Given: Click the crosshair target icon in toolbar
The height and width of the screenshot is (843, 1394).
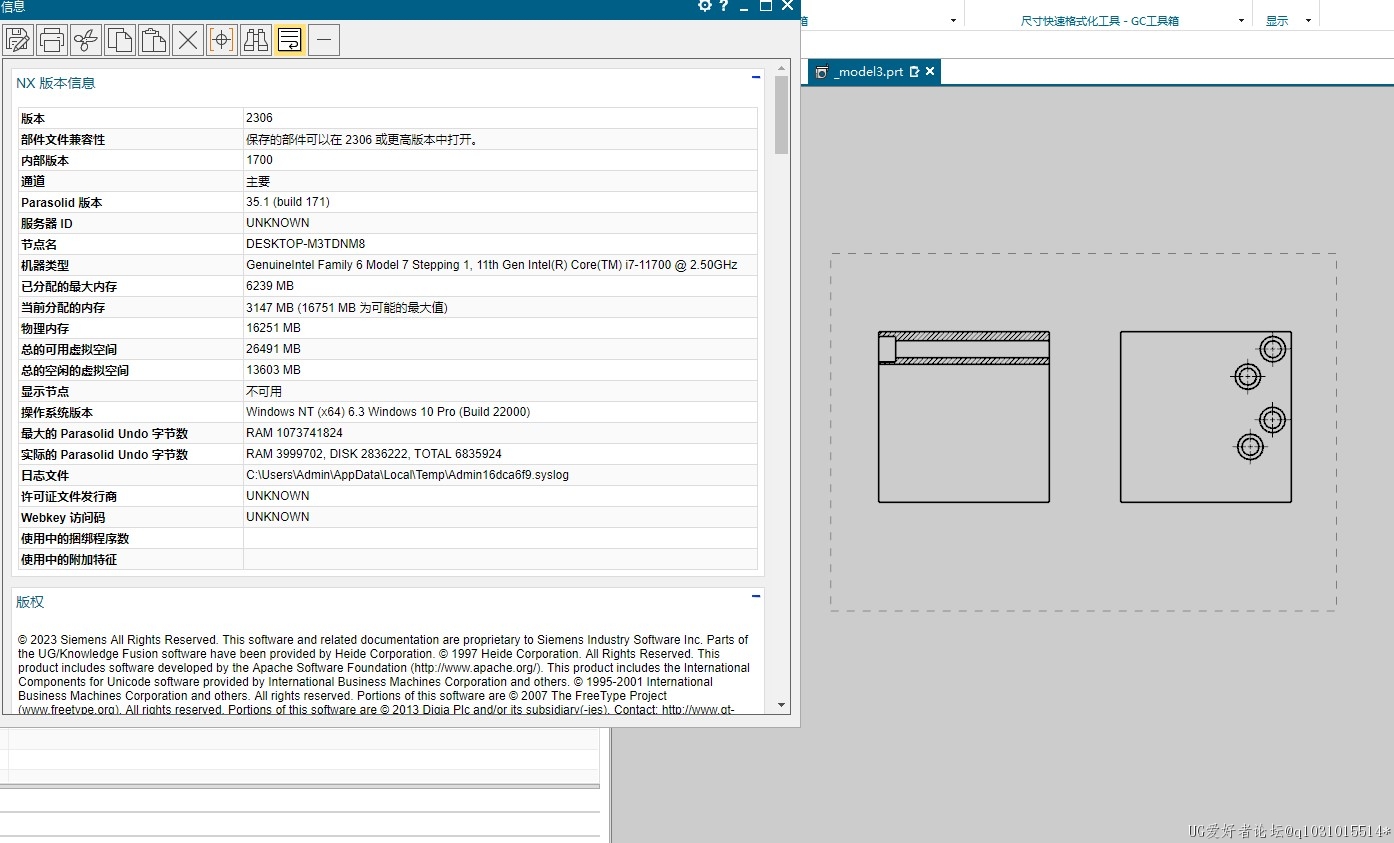Looking at the screenshot, I should pos(222,40).
